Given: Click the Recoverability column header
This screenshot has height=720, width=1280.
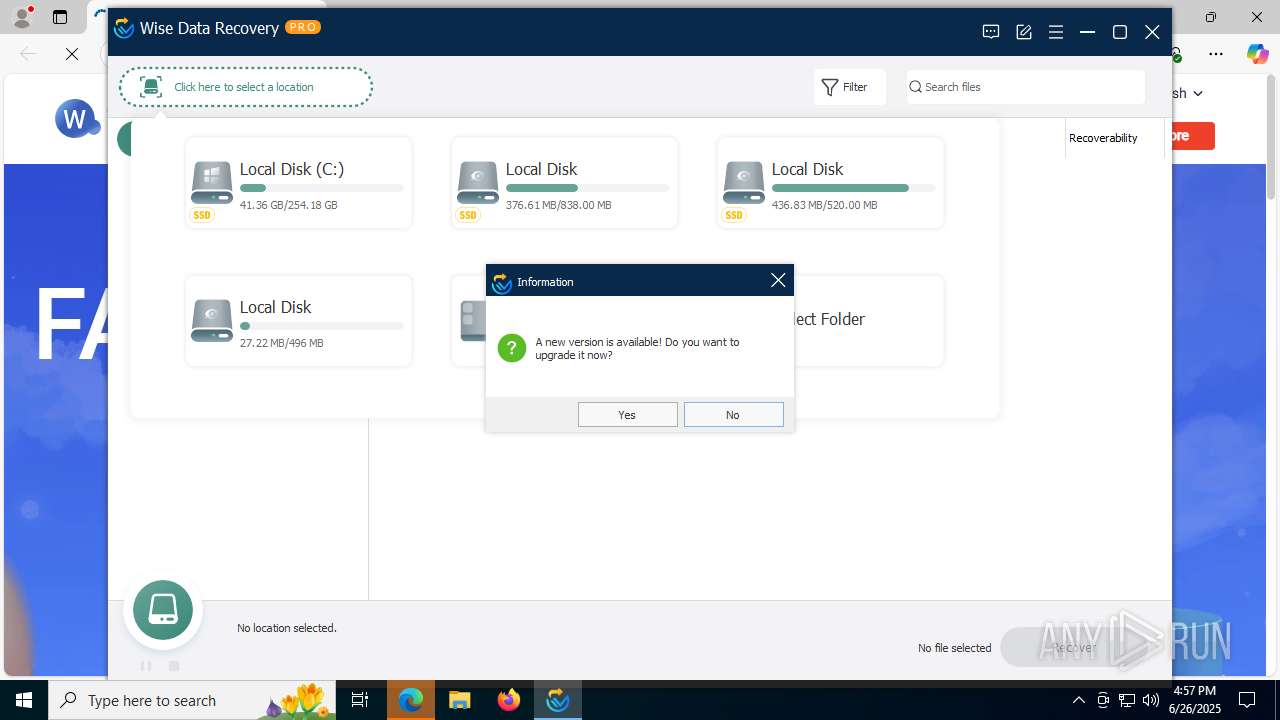Looking at the screenshot, I should [x=1103, y=138].
